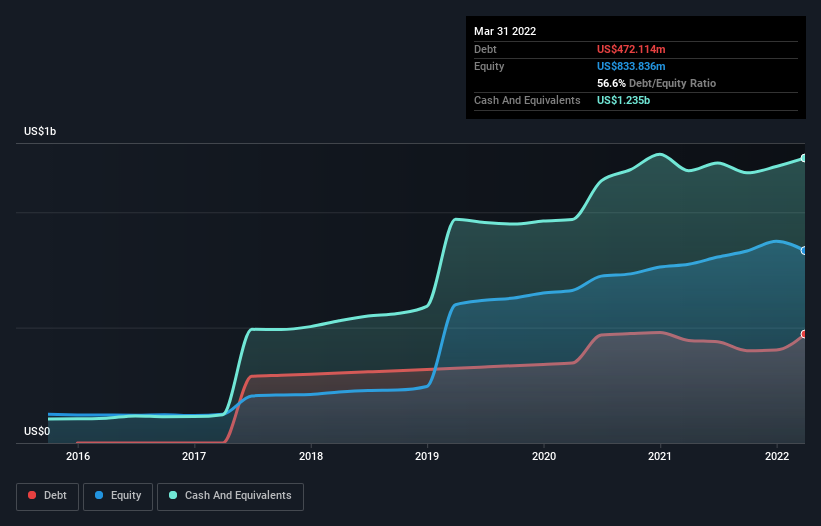This screenshot has height=526, width=821.
Task: Click the US$472.114m debt value
Action: pyautogui.click(x=631, y=49)
